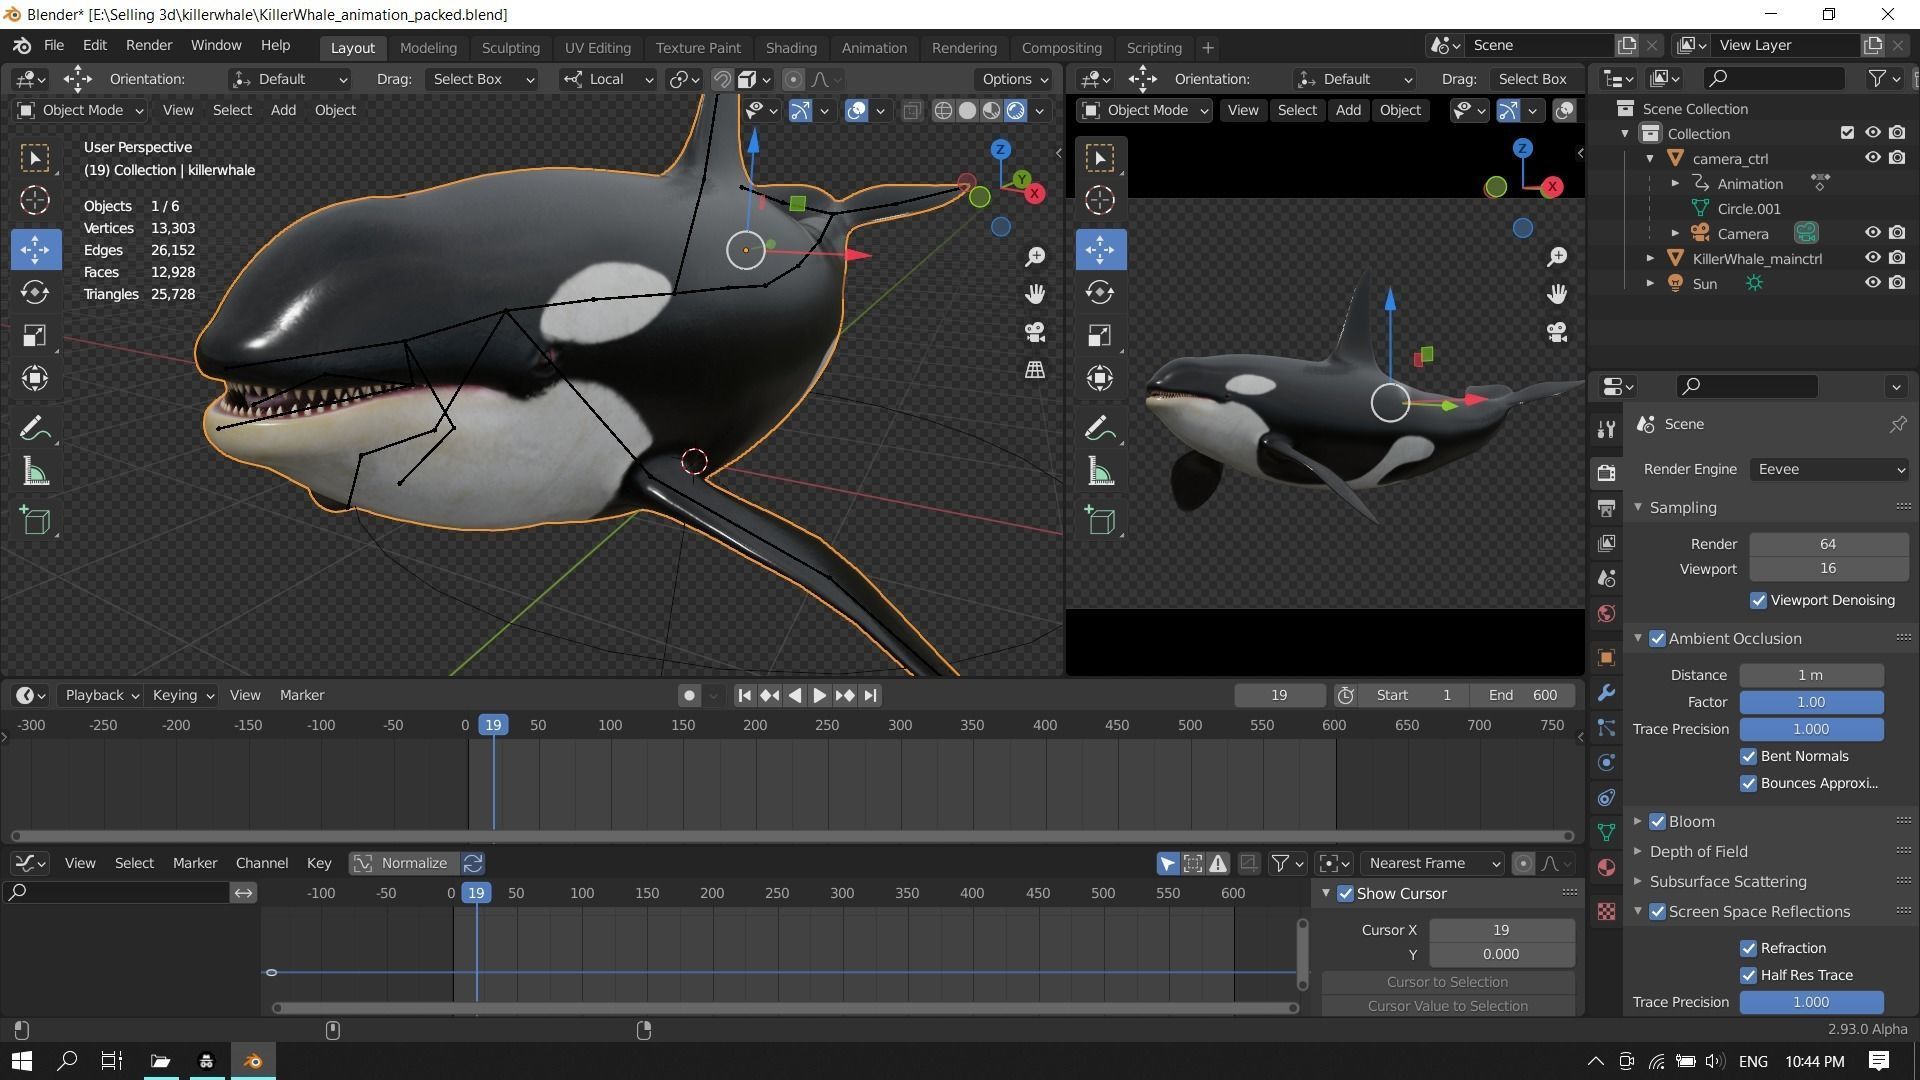1920x1080 pixels.
Task: Adjust Ambient Occlusion Trace Precision slider
Action: 1811,730
